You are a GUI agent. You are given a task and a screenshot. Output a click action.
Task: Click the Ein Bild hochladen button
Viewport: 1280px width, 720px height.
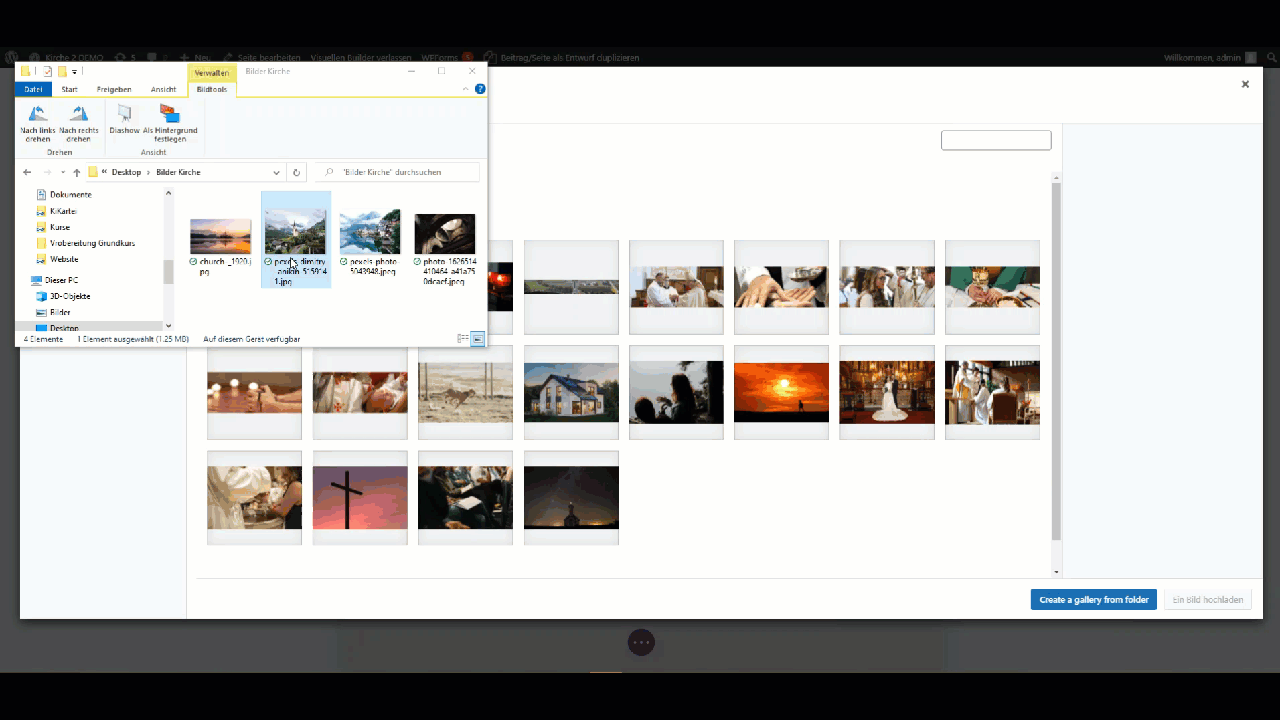1207,600
